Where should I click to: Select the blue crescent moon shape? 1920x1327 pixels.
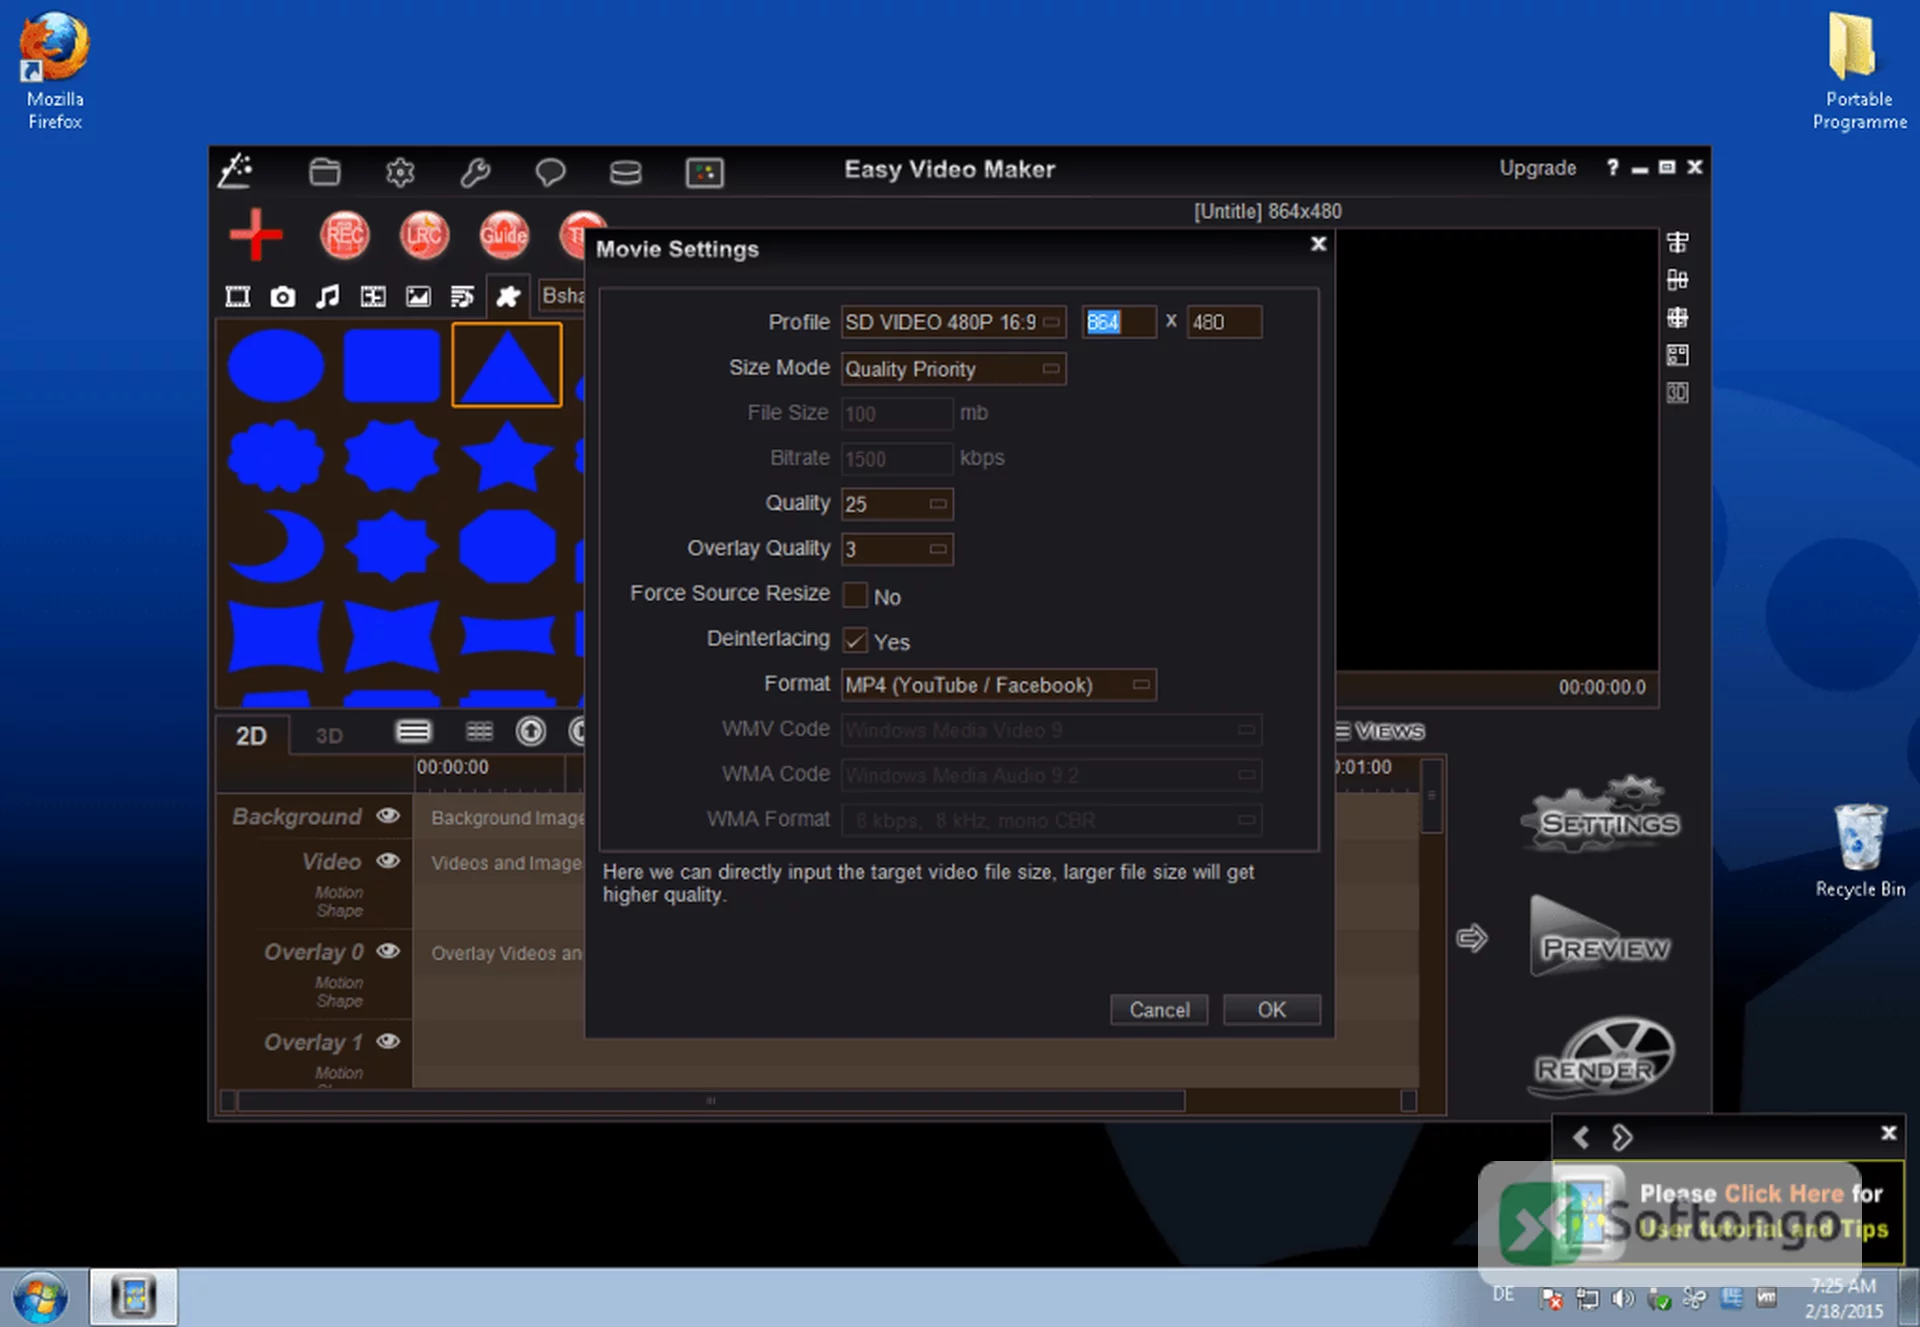(276, 546)
